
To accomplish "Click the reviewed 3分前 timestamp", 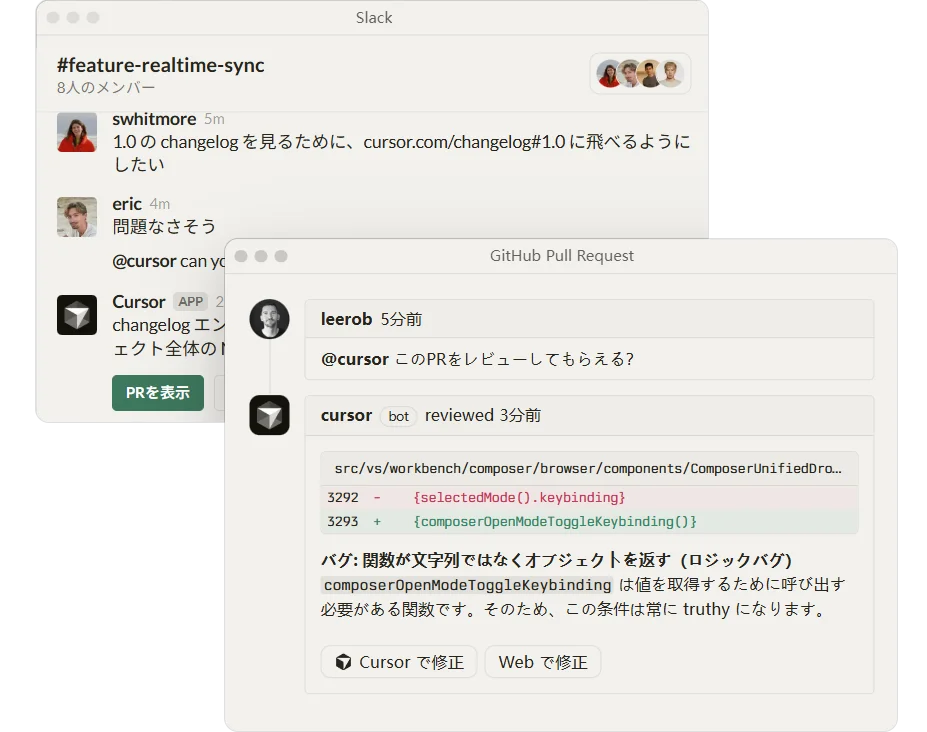I will click(483, 415).
